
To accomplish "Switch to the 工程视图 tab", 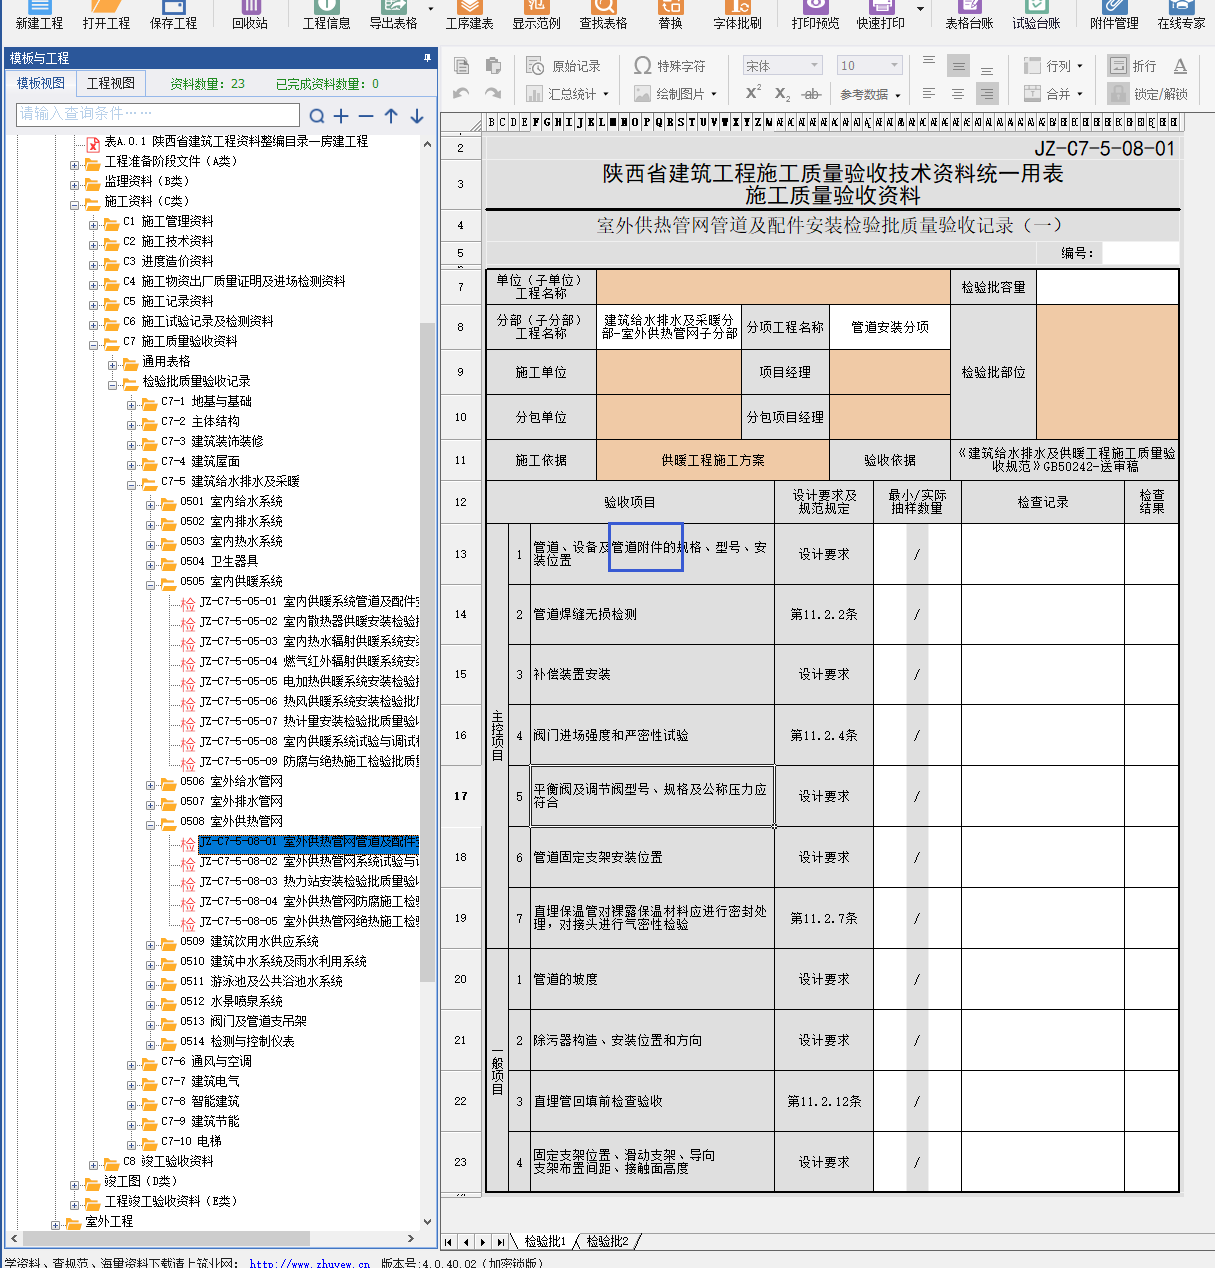I will [110, 83].
